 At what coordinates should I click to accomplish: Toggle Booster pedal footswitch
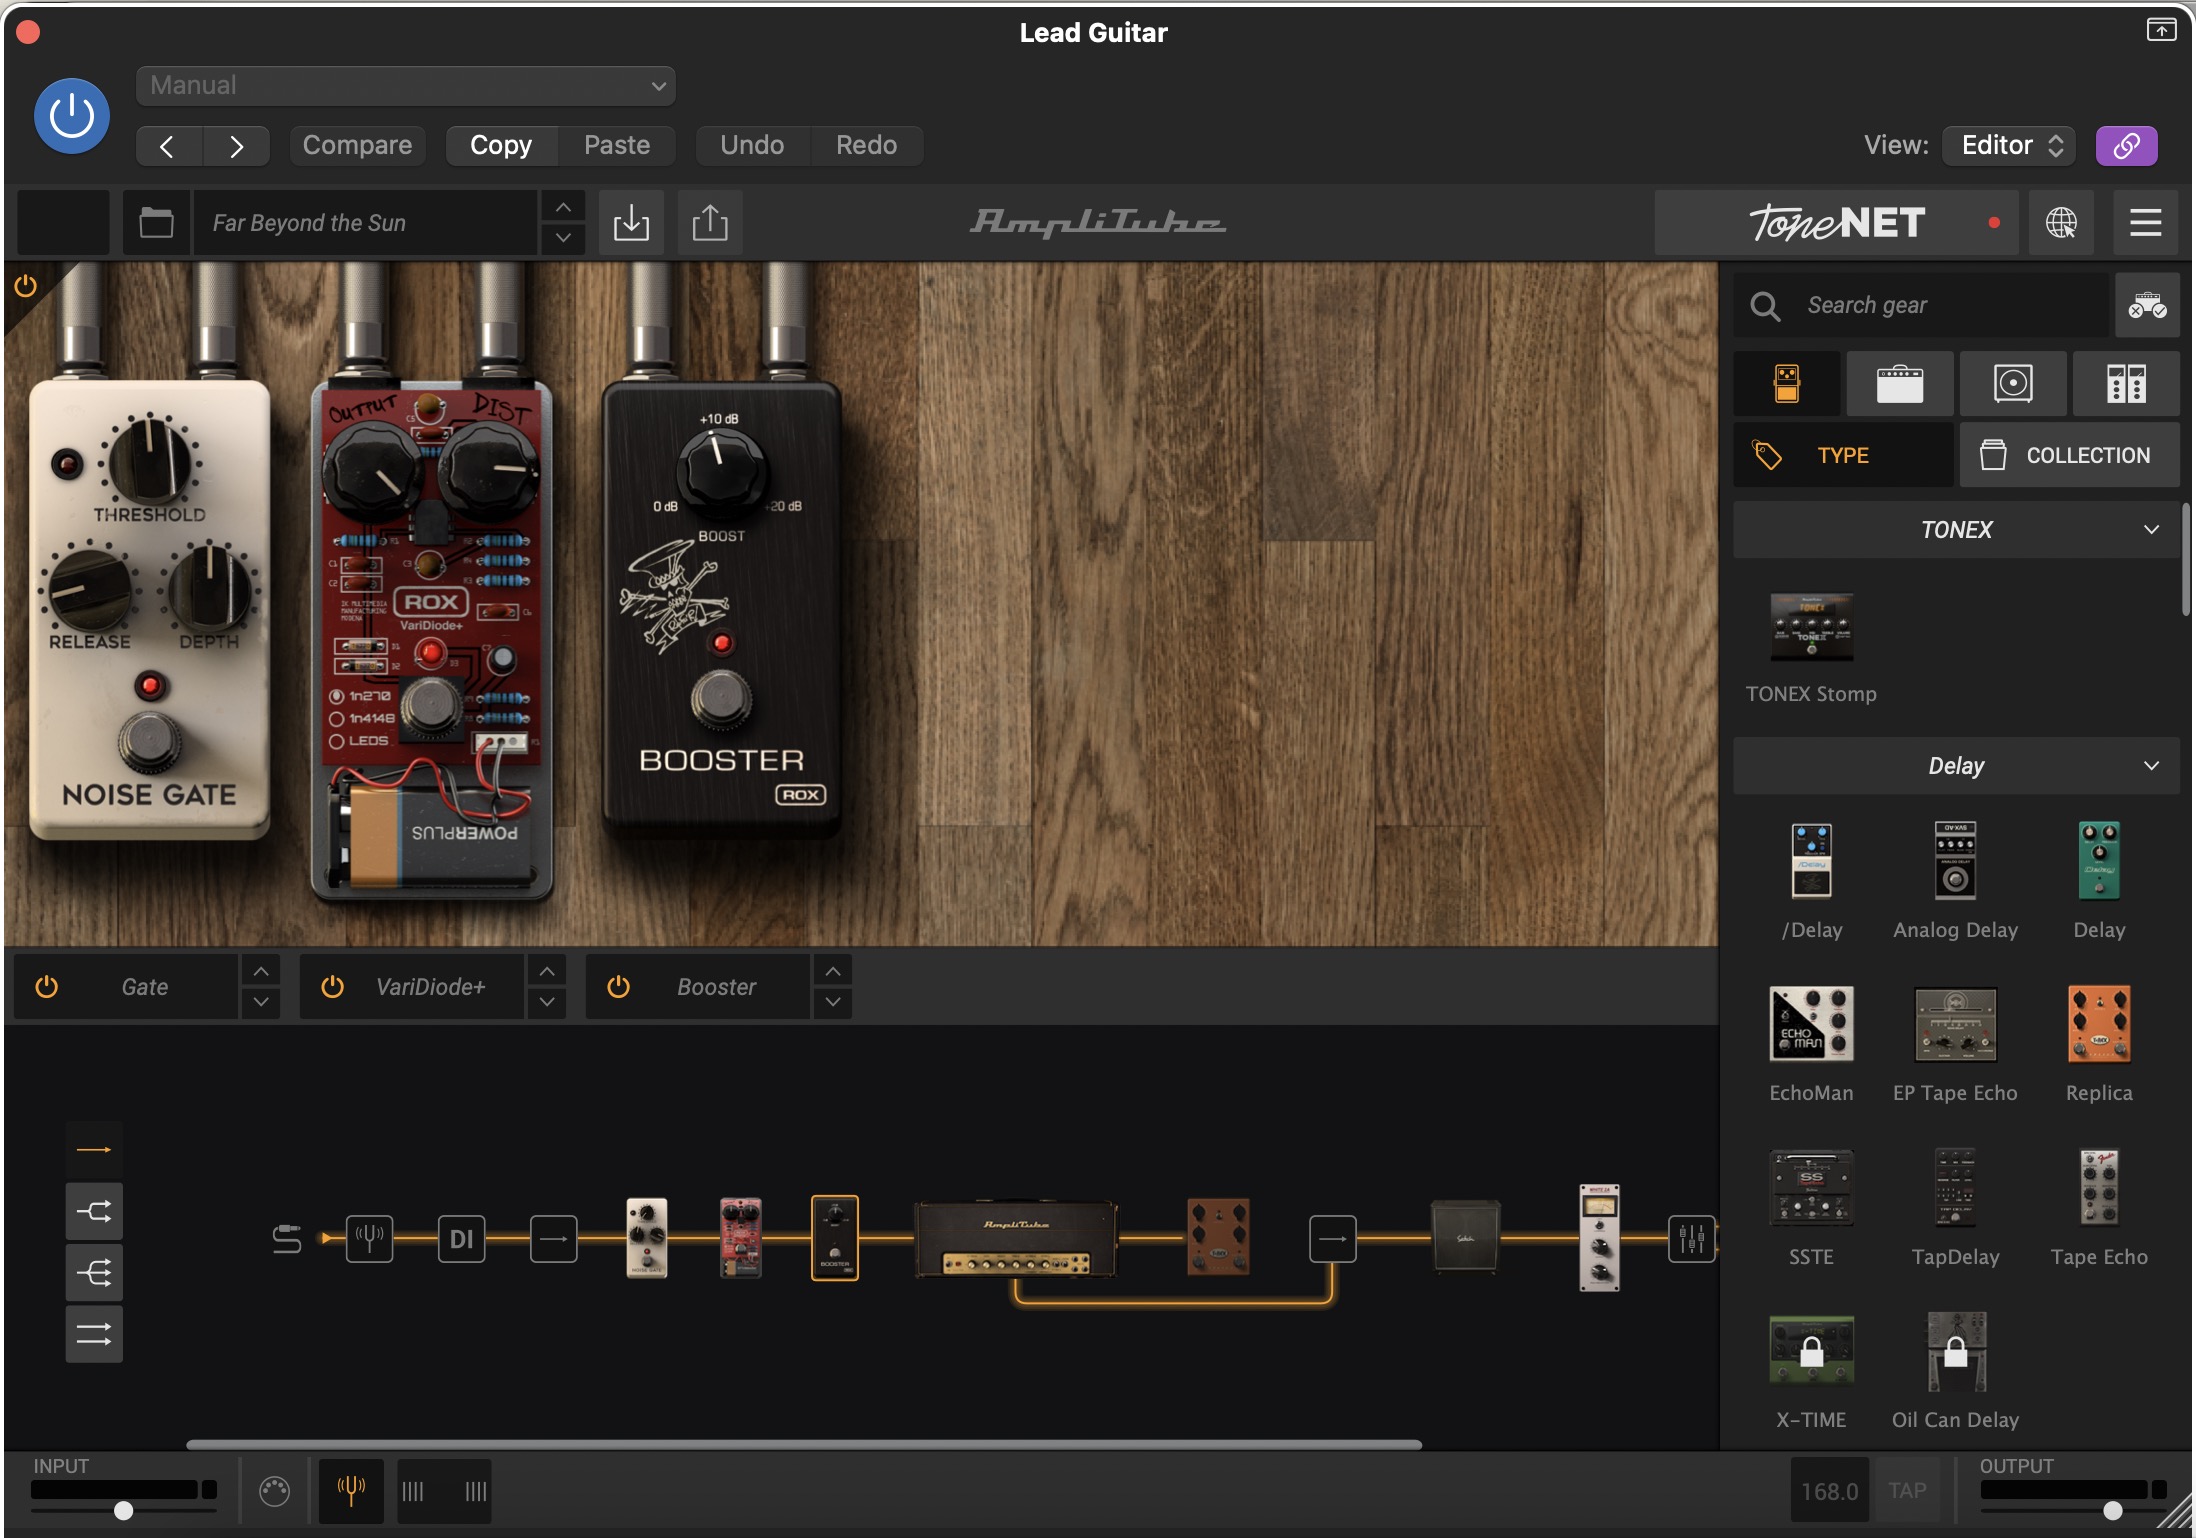pos(721,698)
